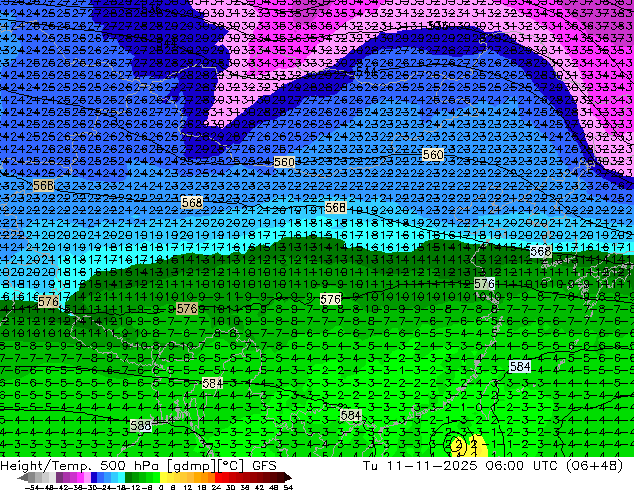This screenshot has height=490, width=634.
Task: Select the dark blue swatch in the legend
Action: (x=94, y=477)
